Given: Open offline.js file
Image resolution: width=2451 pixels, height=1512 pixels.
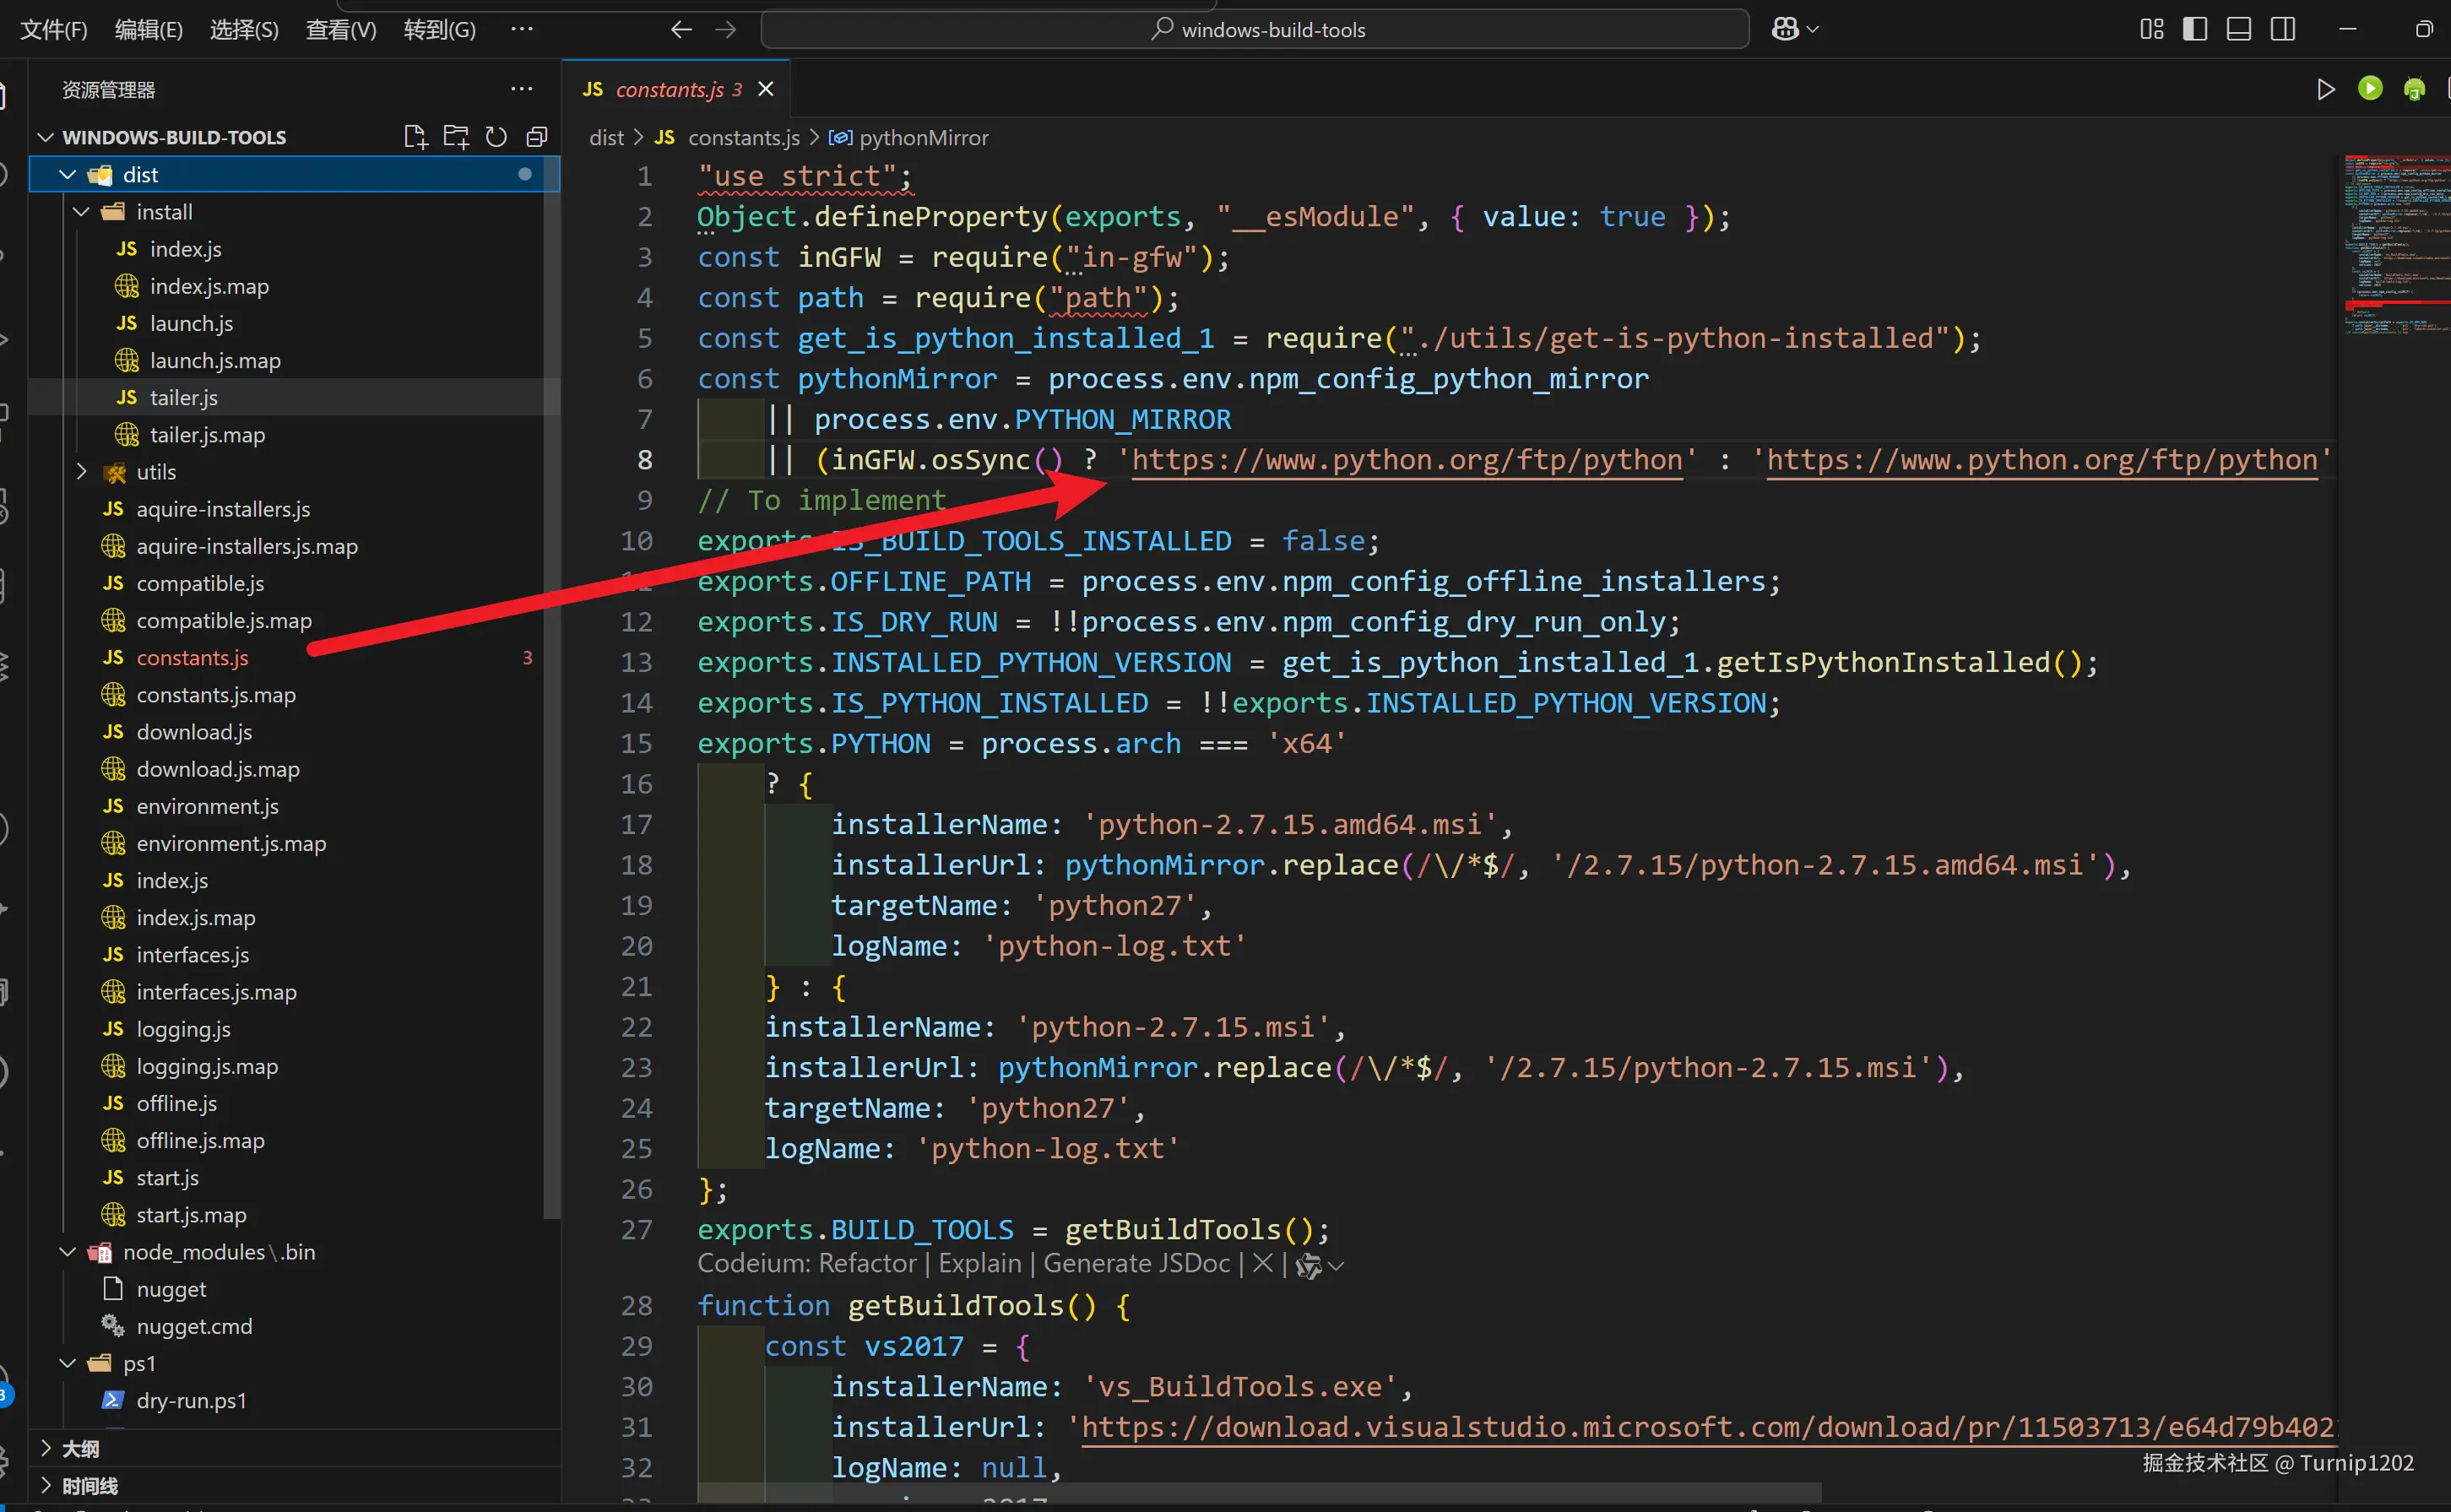Looking at the screenshot, I should pyautogui.click(x=176, y=1103).
